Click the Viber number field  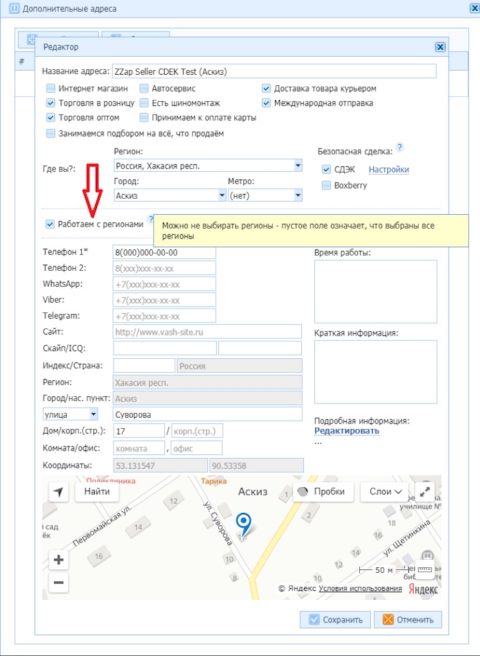pos(164,300)
